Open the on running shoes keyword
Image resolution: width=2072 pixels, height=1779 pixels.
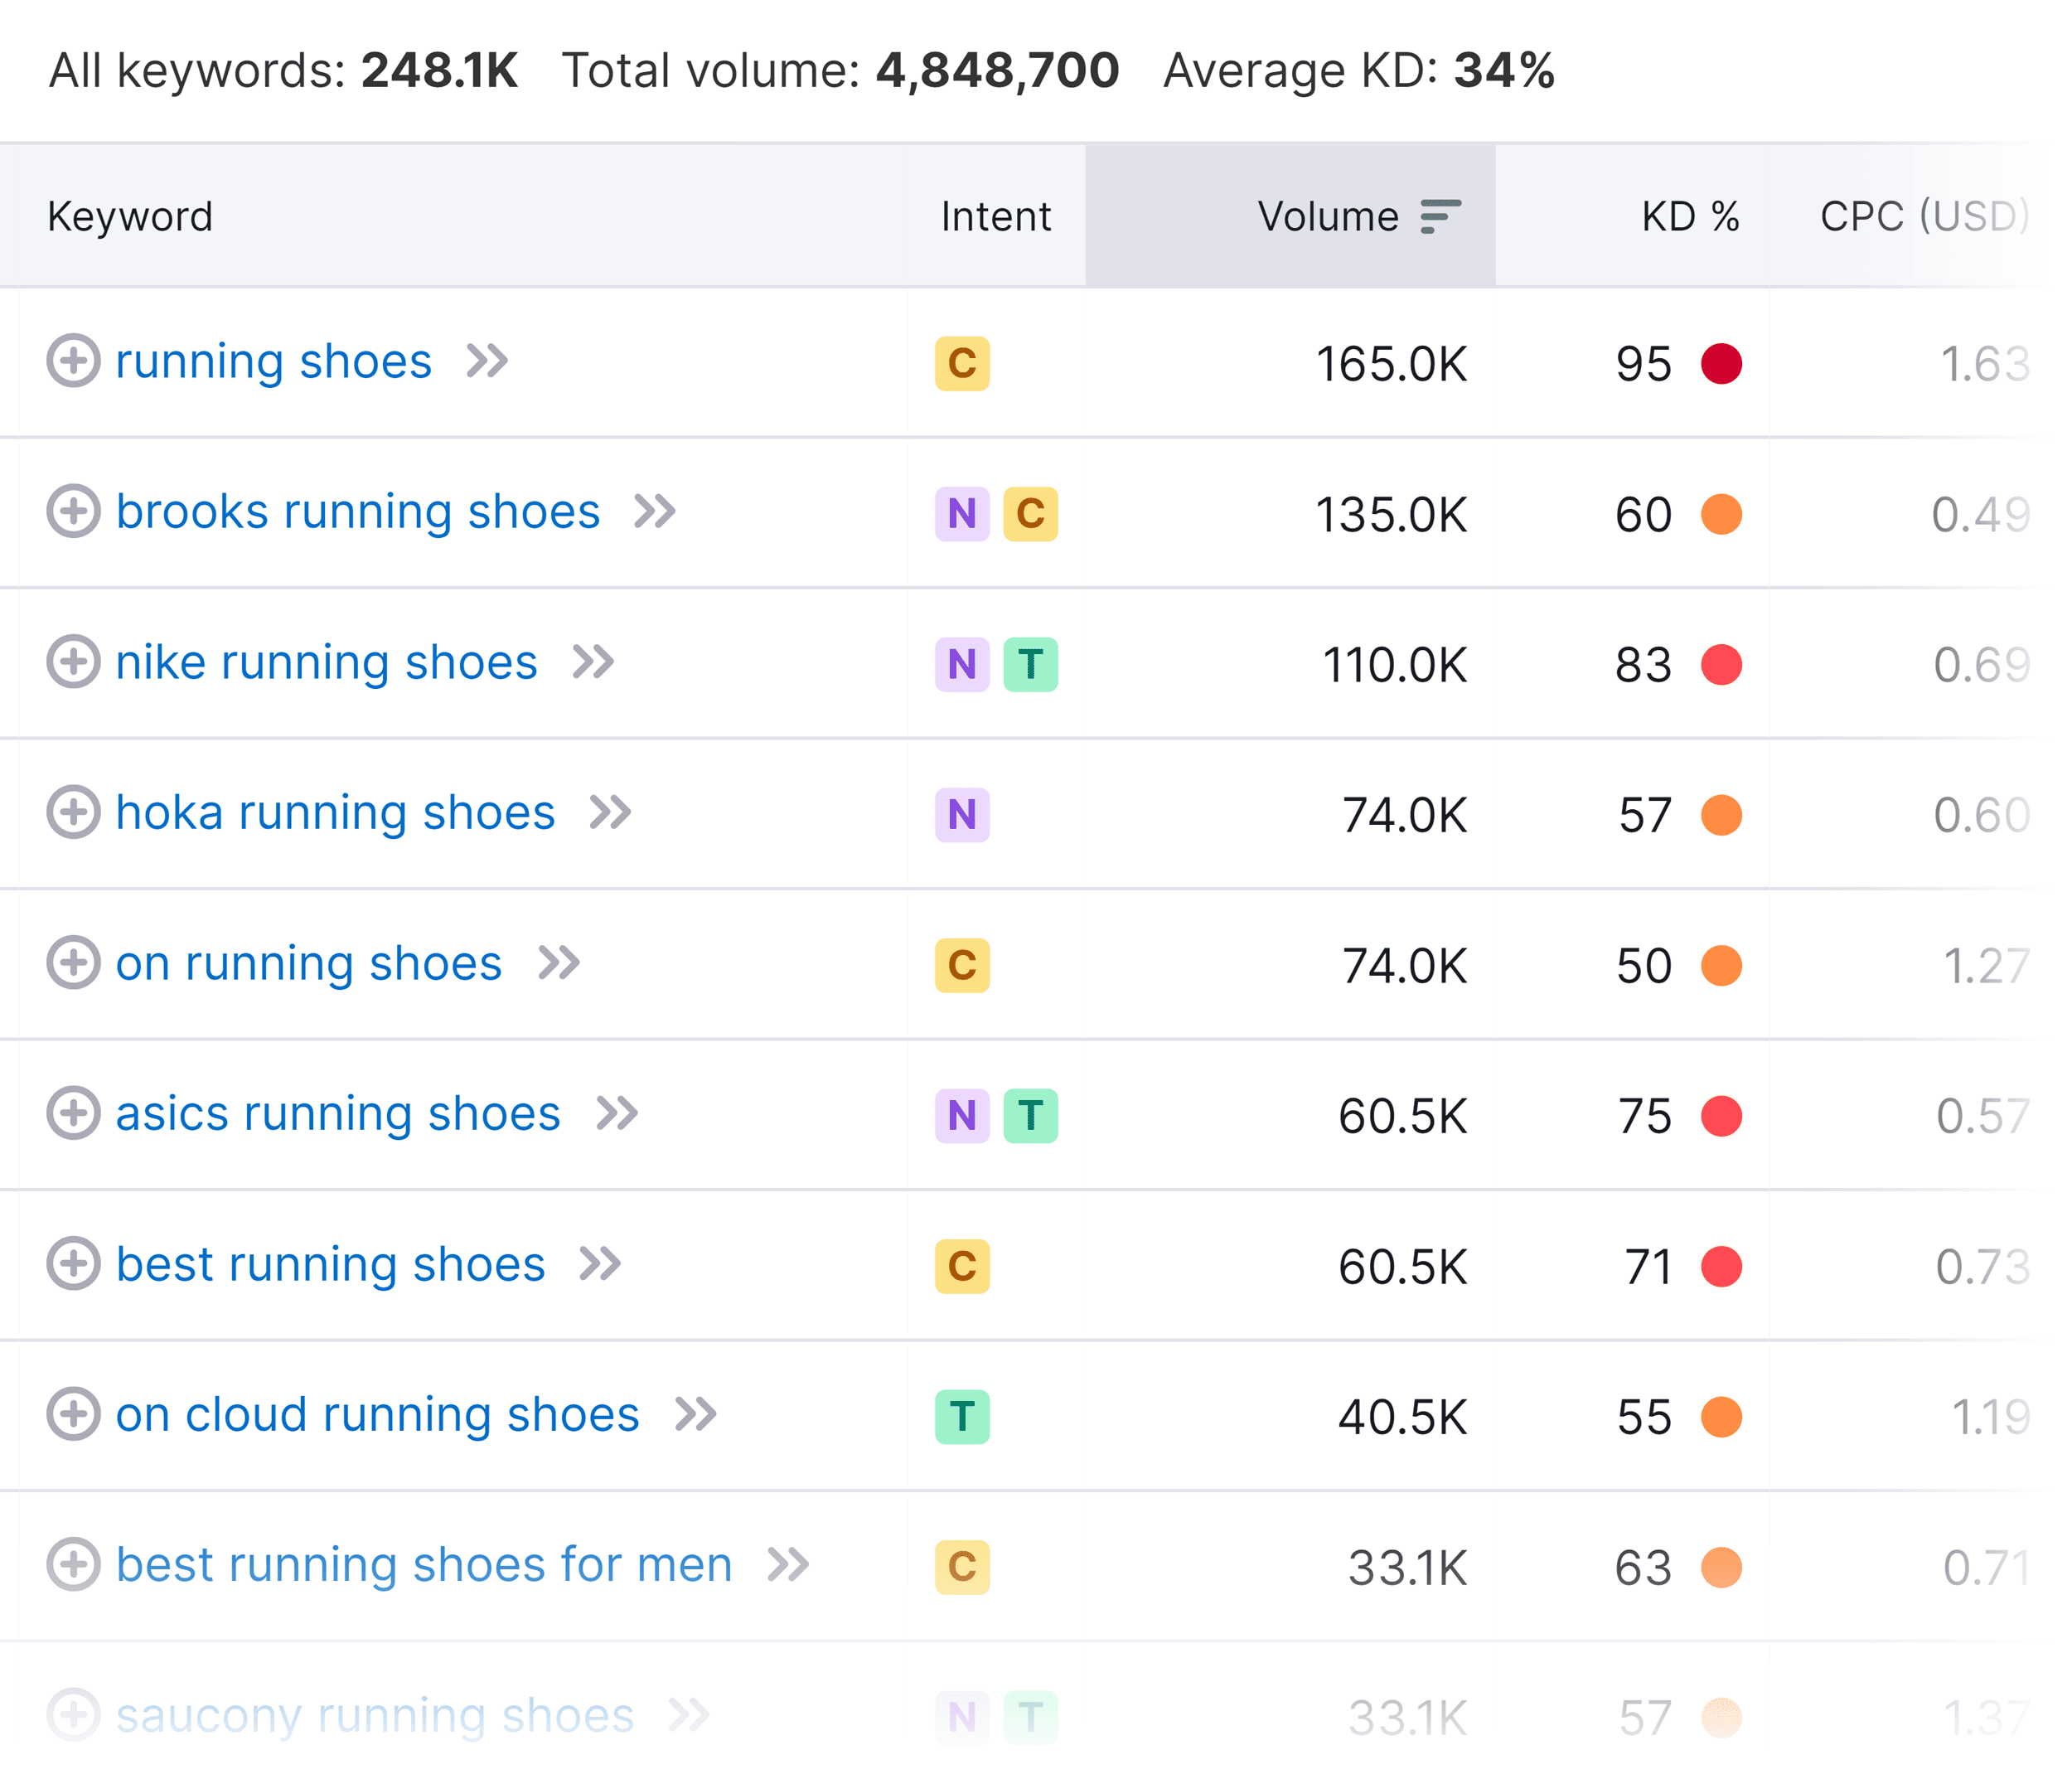tap(308, 964)
